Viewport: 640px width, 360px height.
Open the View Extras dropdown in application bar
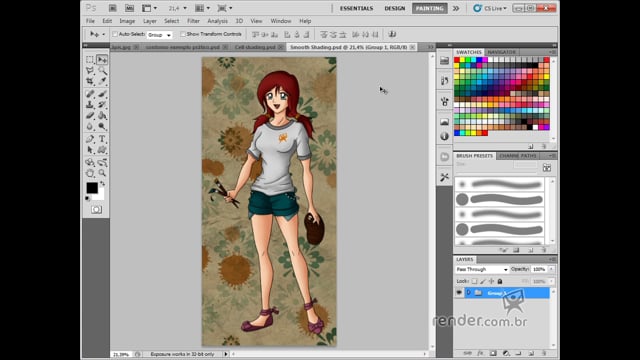pos(149,8)
